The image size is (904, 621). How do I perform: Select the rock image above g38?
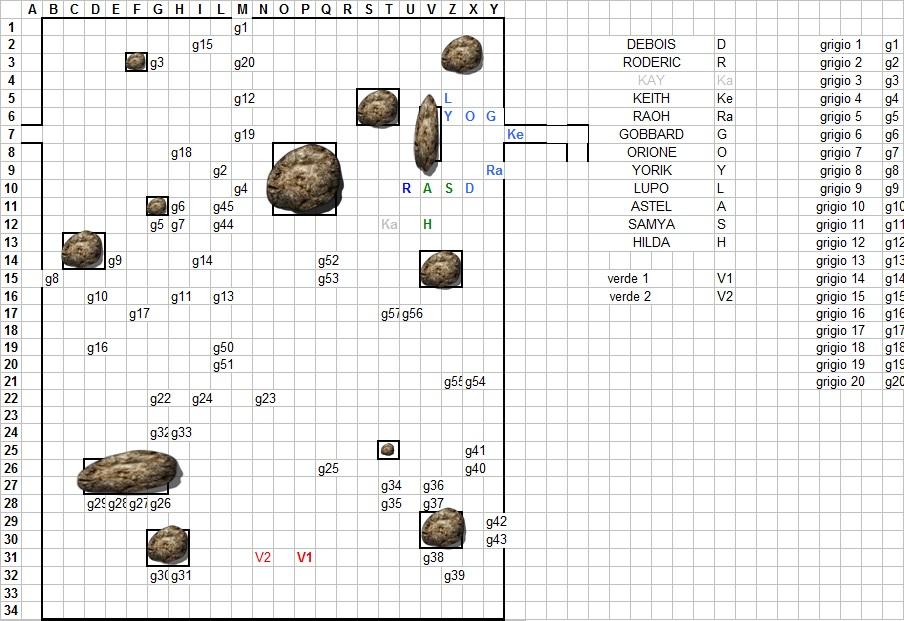pos(441,528)
